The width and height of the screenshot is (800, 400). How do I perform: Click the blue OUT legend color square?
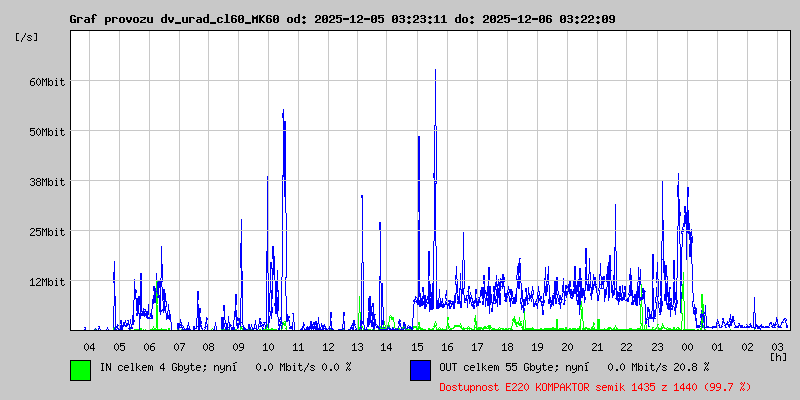click(x=420, y=369)
